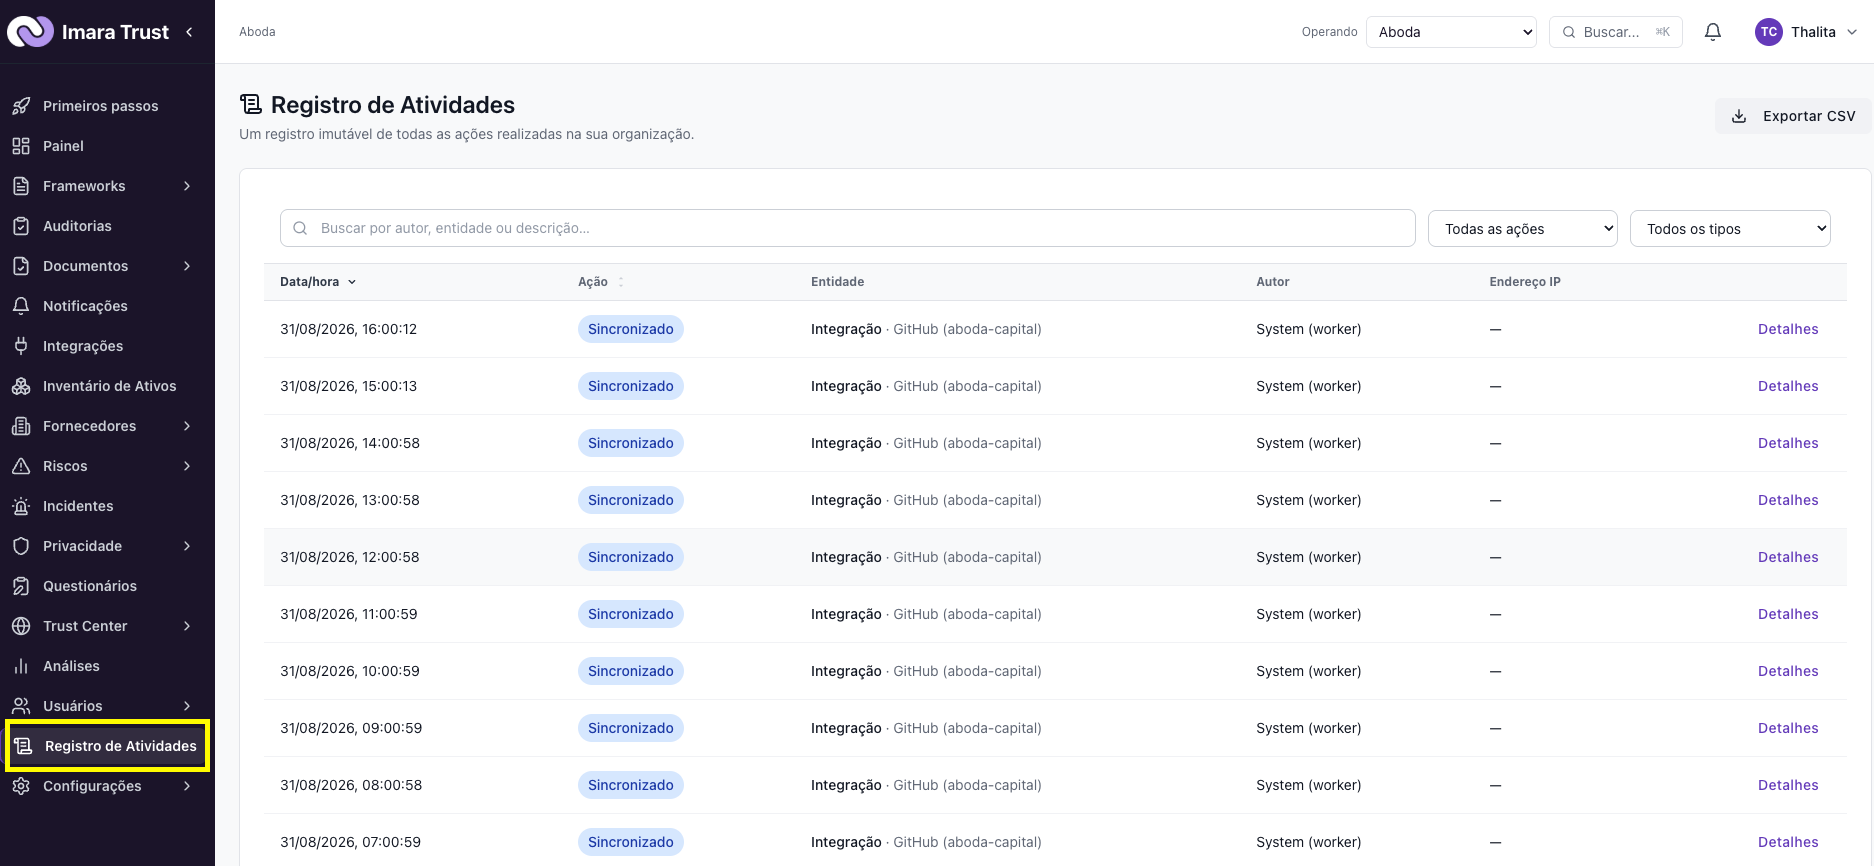Click the Imara Trust logo icon
The image size is (1874, 866).
30,32
